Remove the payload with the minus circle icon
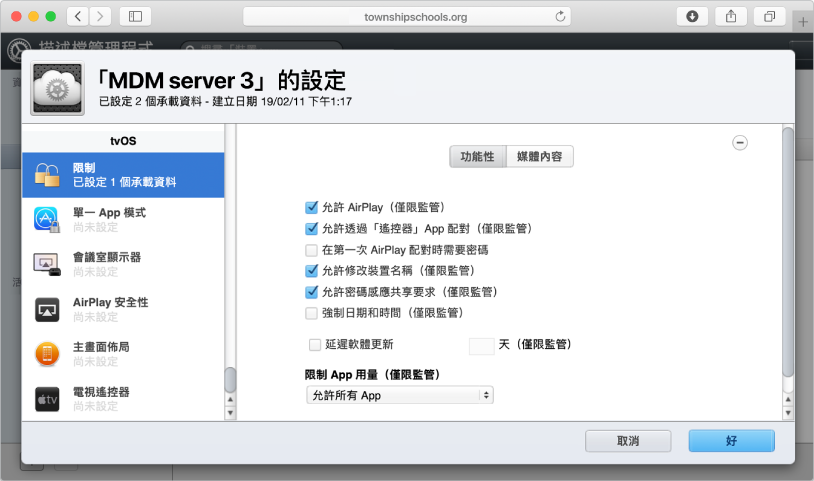 tap(740, 143)
